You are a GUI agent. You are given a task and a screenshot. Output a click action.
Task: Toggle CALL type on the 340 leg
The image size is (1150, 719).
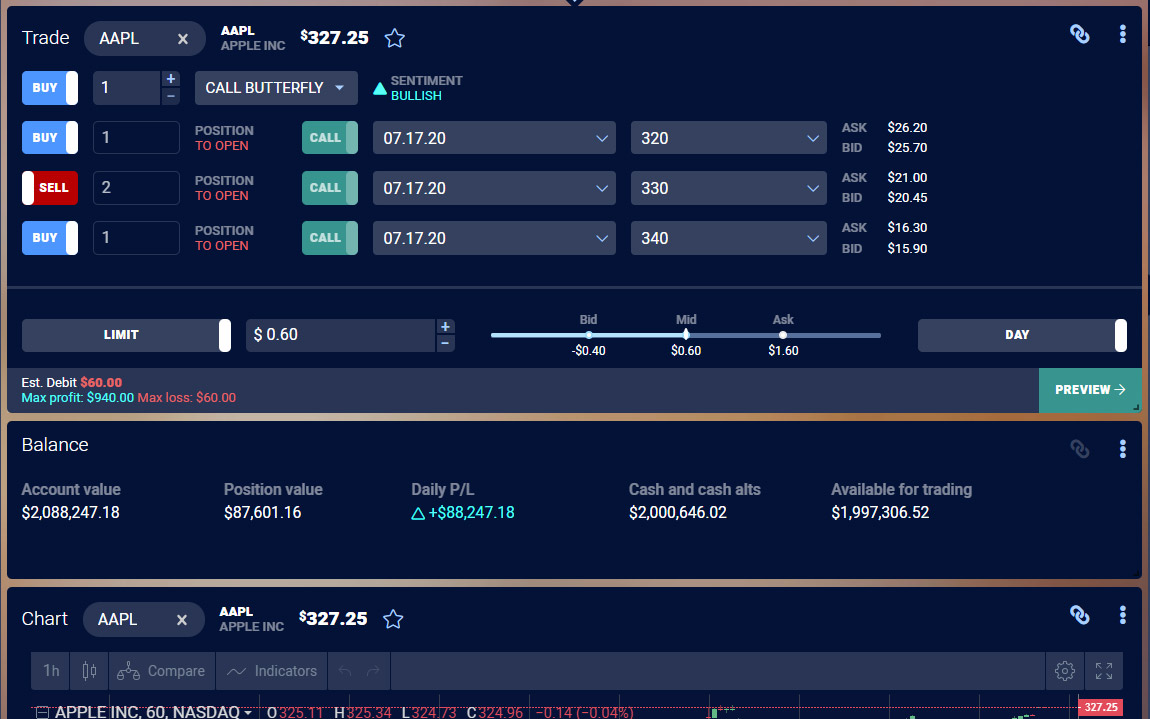pos(330,238)
